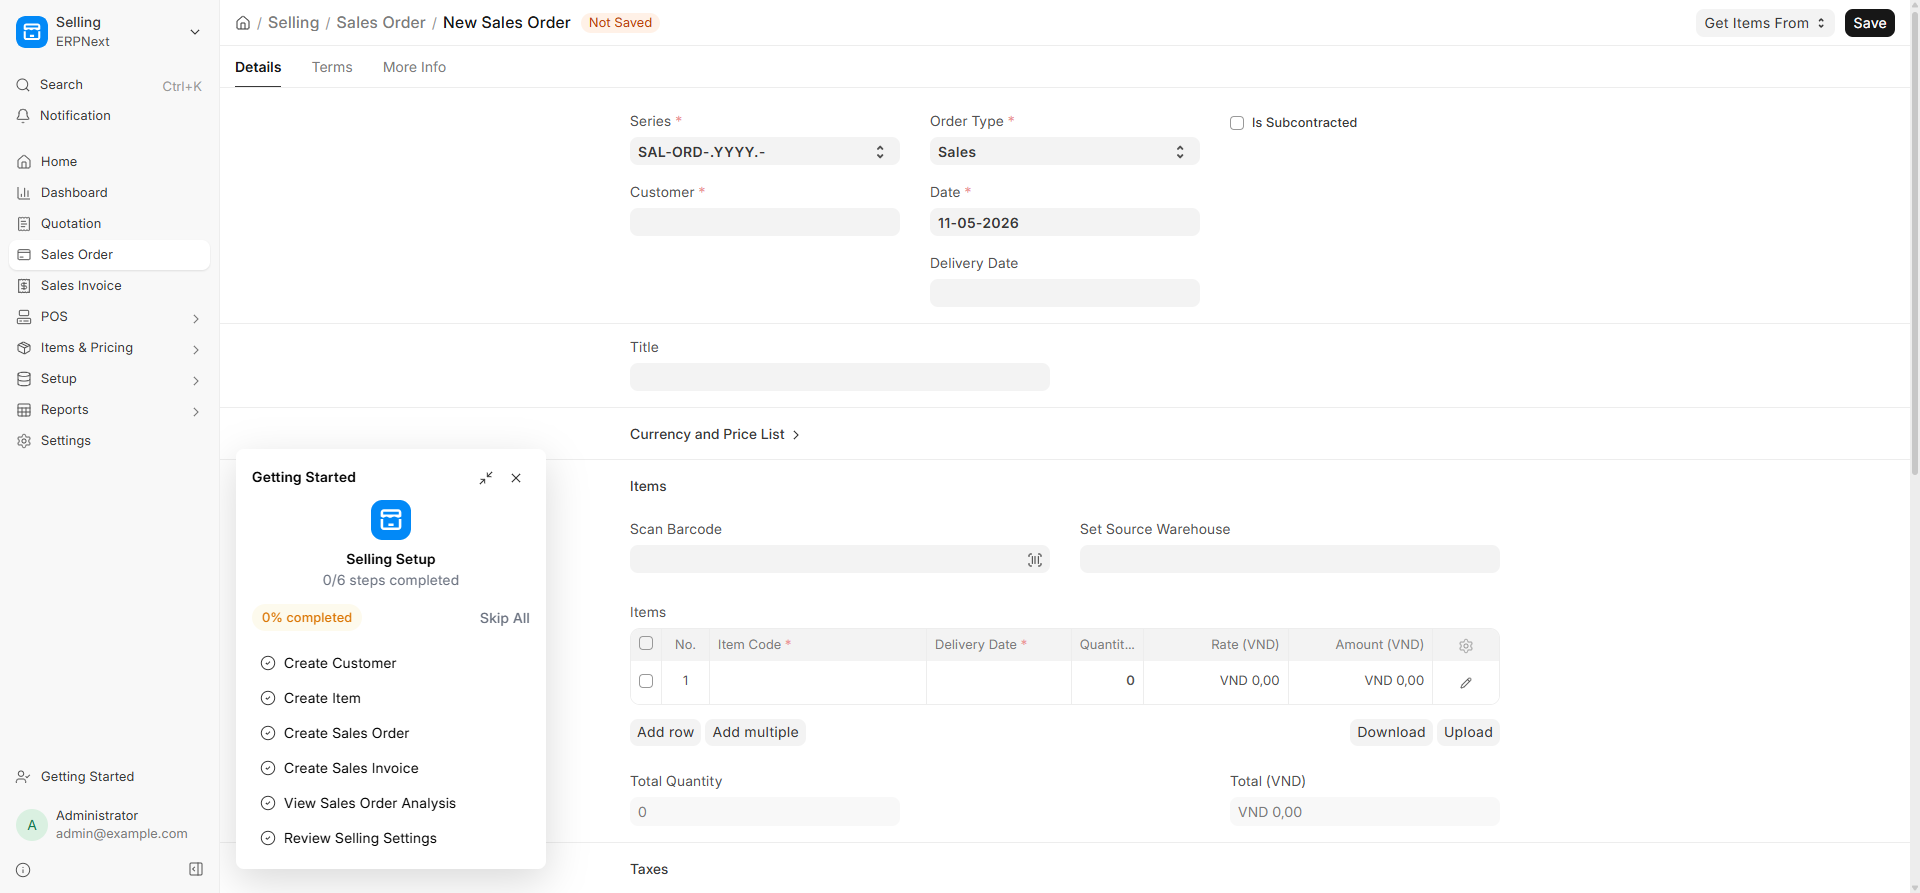The image size is (1920, 893).
Task: Click the Sales Invoice sidebar icon
Action: click(x=24, y=286)
